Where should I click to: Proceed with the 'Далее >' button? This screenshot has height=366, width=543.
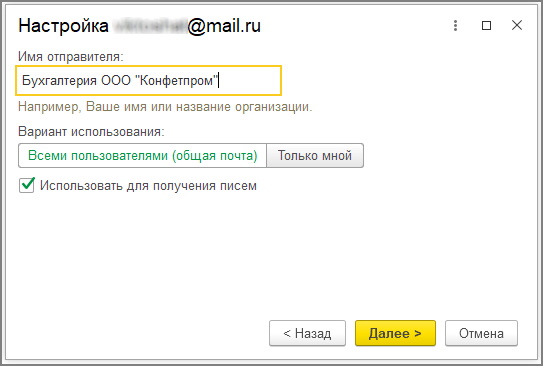(x=395, y=333)
